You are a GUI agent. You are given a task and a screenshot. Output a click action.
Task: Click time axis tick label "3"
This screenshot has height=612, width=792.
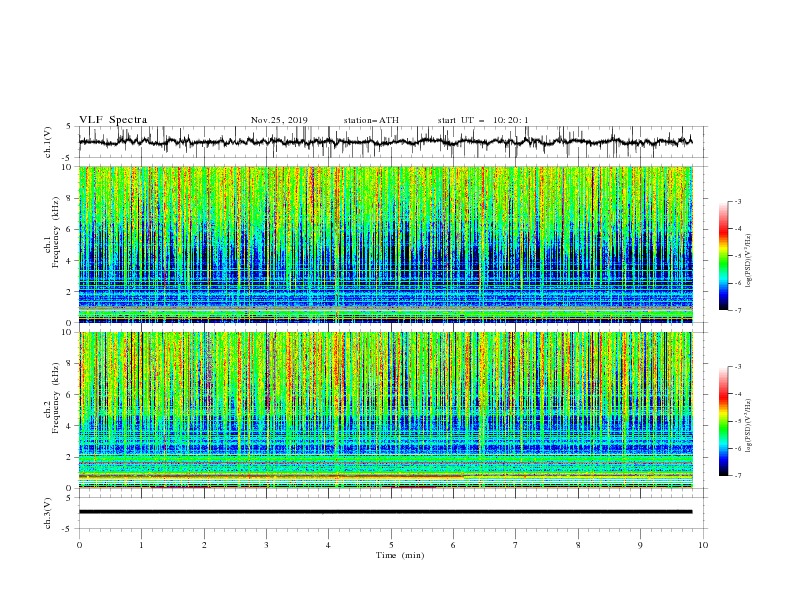pyautogui.click(x=266, y=545)
